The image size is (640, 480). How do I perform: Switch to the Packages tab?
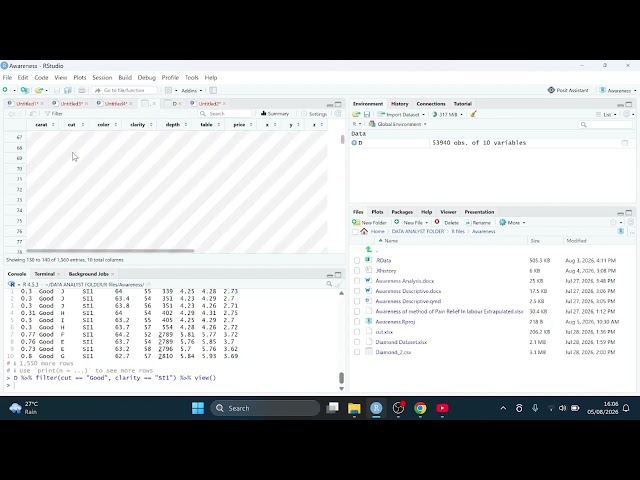coord(402,212)
